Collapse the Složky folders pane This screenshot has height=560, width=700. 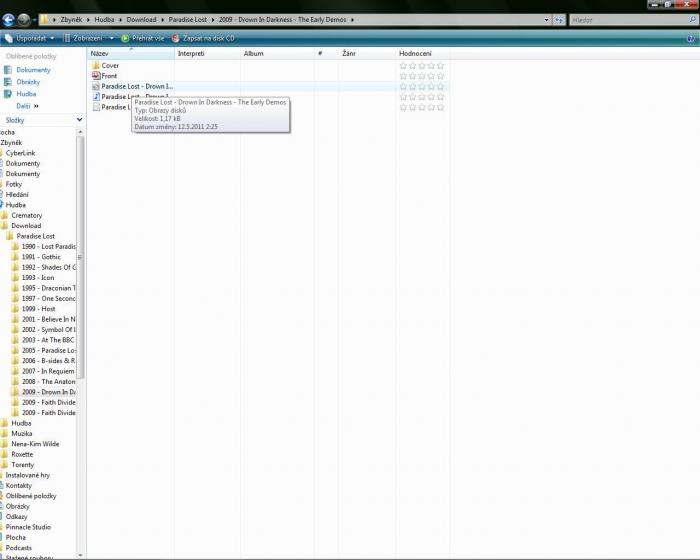pos(79,119)
